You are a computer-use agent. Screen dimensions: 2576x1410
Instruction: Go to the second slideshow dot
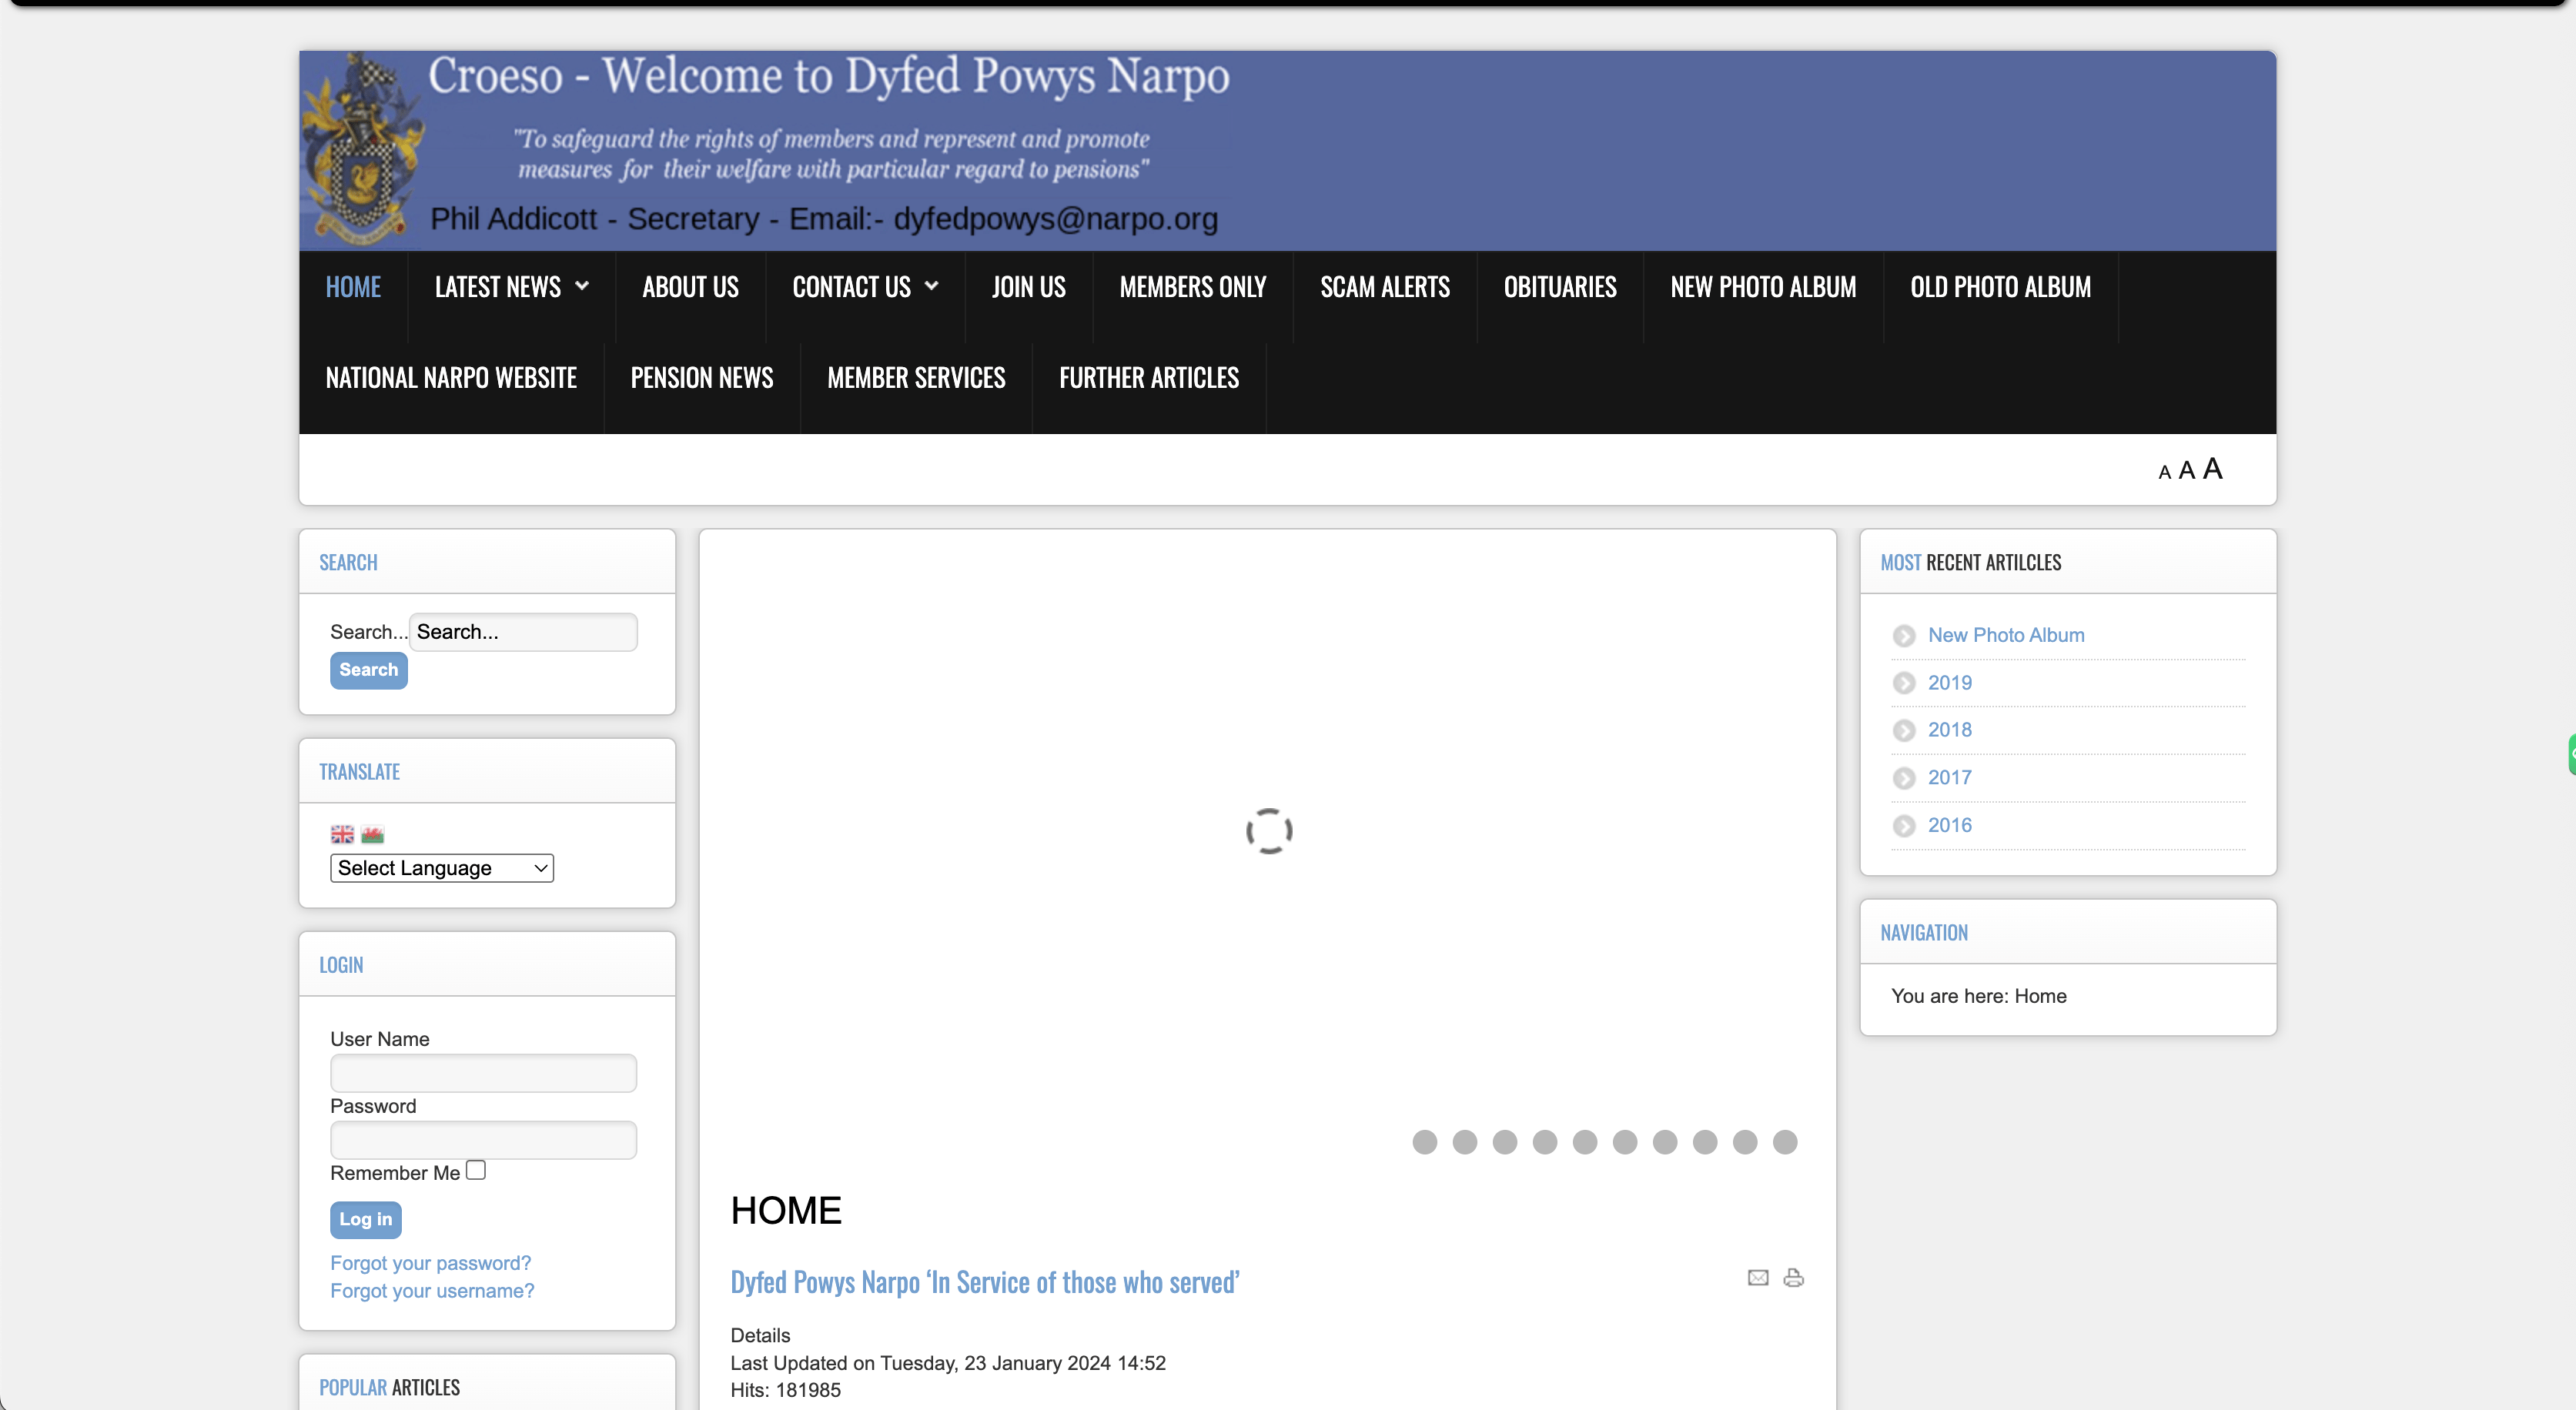(x=1465, y=1142)
